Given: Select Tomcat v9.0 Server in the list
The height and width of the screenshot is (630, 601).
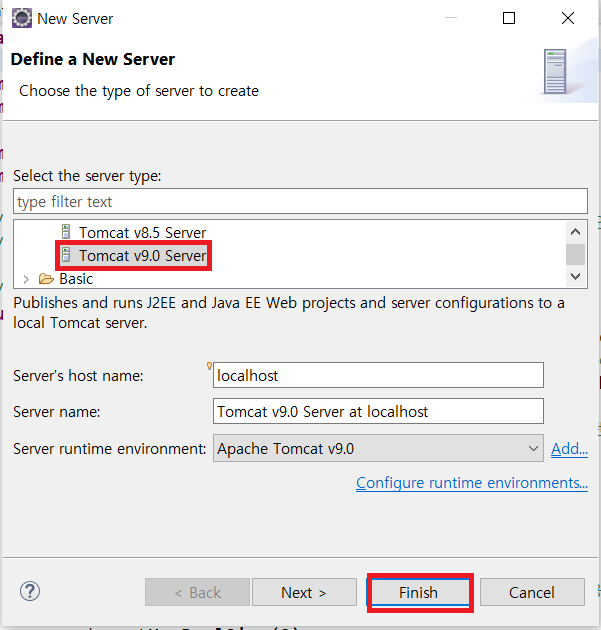Looking at the screenshot, I should click(x=143, y=256).
